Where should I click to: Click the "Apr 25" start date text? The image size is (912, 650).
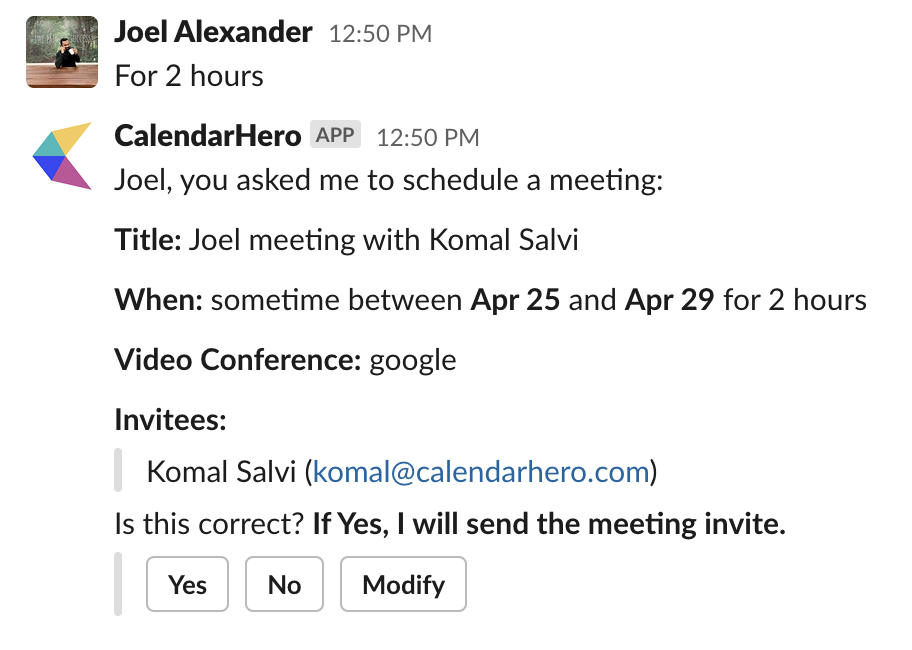(515, 300)
